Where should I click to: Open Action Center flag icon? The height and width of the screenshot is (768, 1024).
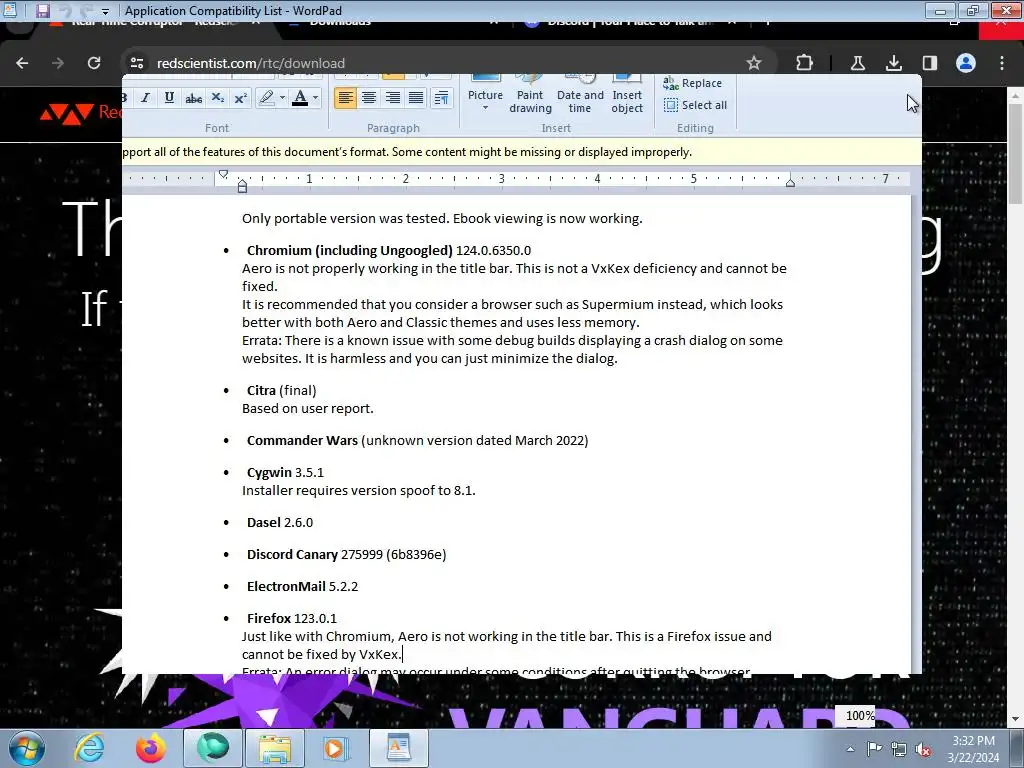(874, 749)
